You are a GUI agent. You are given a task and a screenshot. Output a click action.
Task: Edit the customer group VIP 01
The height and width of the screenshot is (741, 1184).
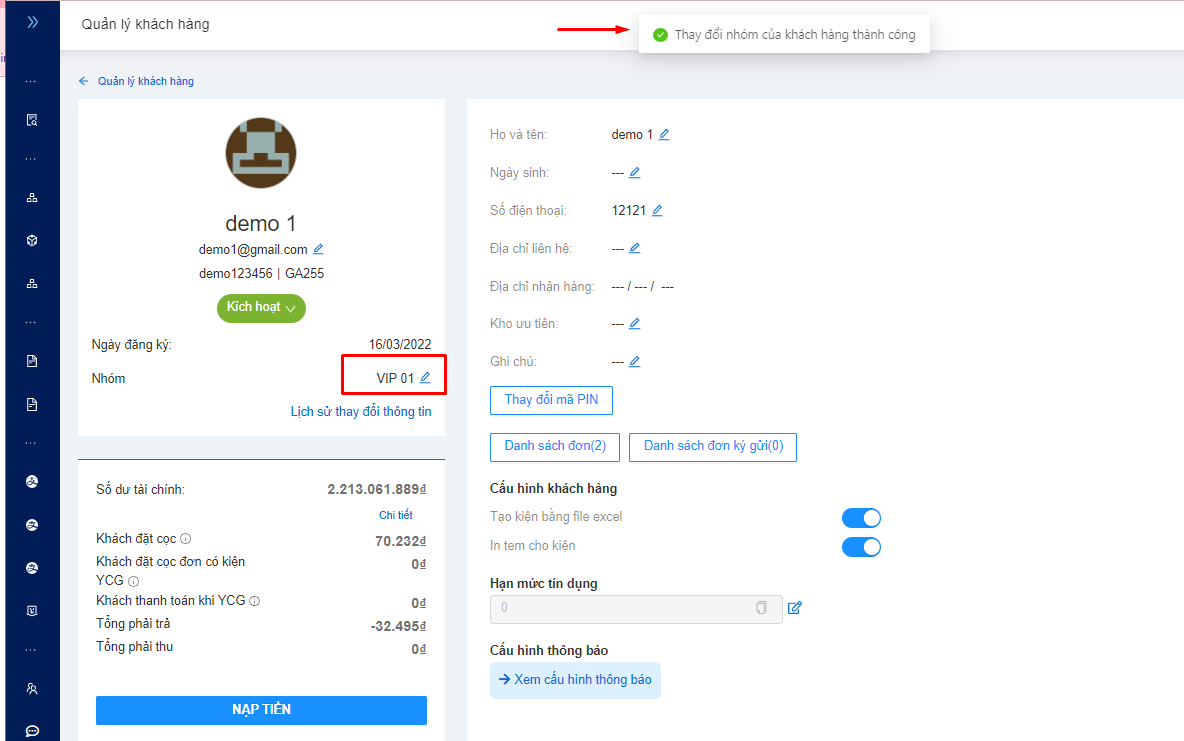click(425, 378)
